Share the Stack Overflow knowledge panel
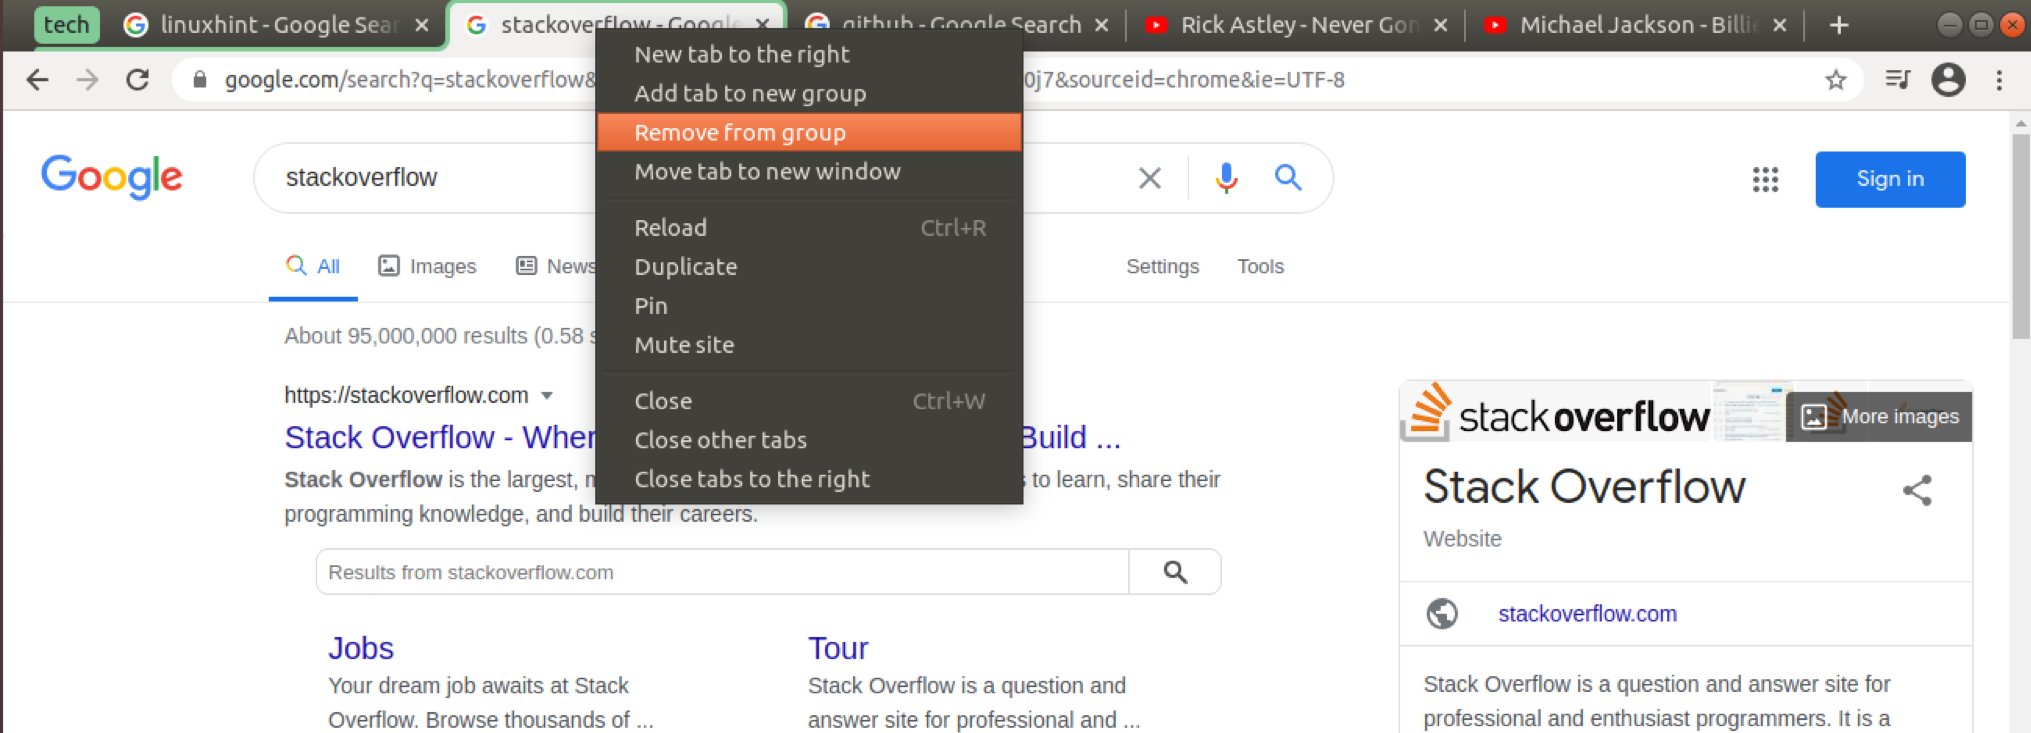Image resolution: width=2031 pixels, height=733 pixels. tap(1917, 490)
